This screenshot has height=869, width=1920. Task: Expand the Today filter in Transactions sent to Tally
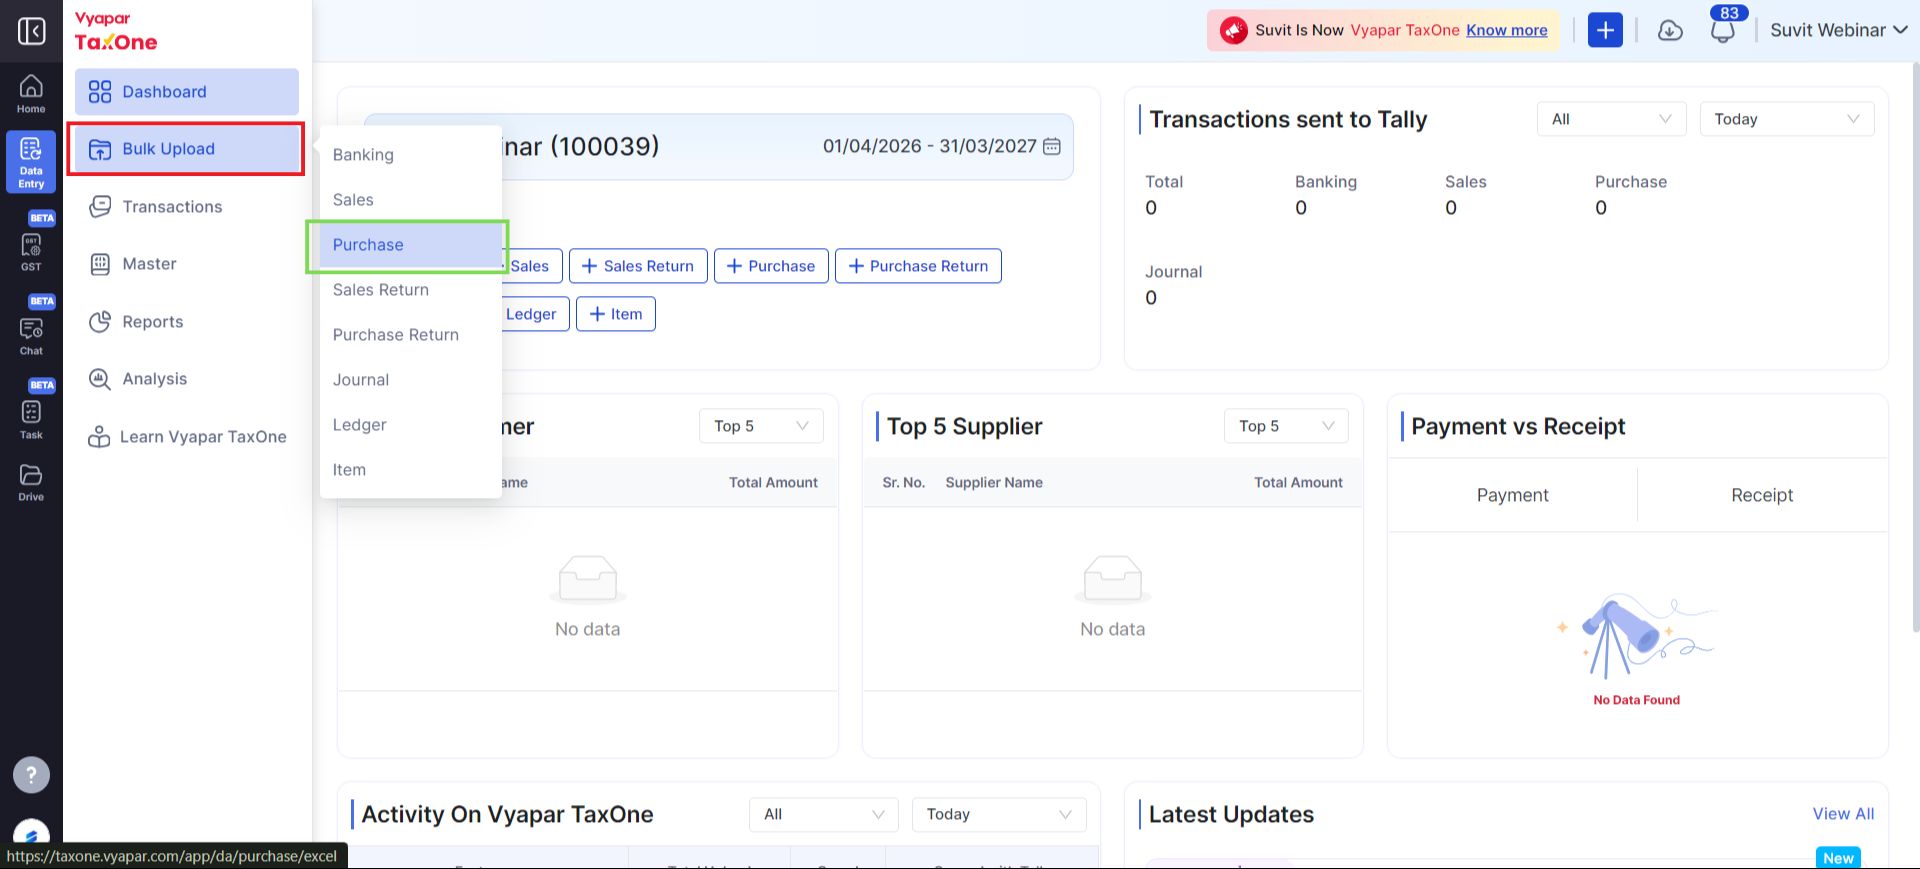[1786, 119]
